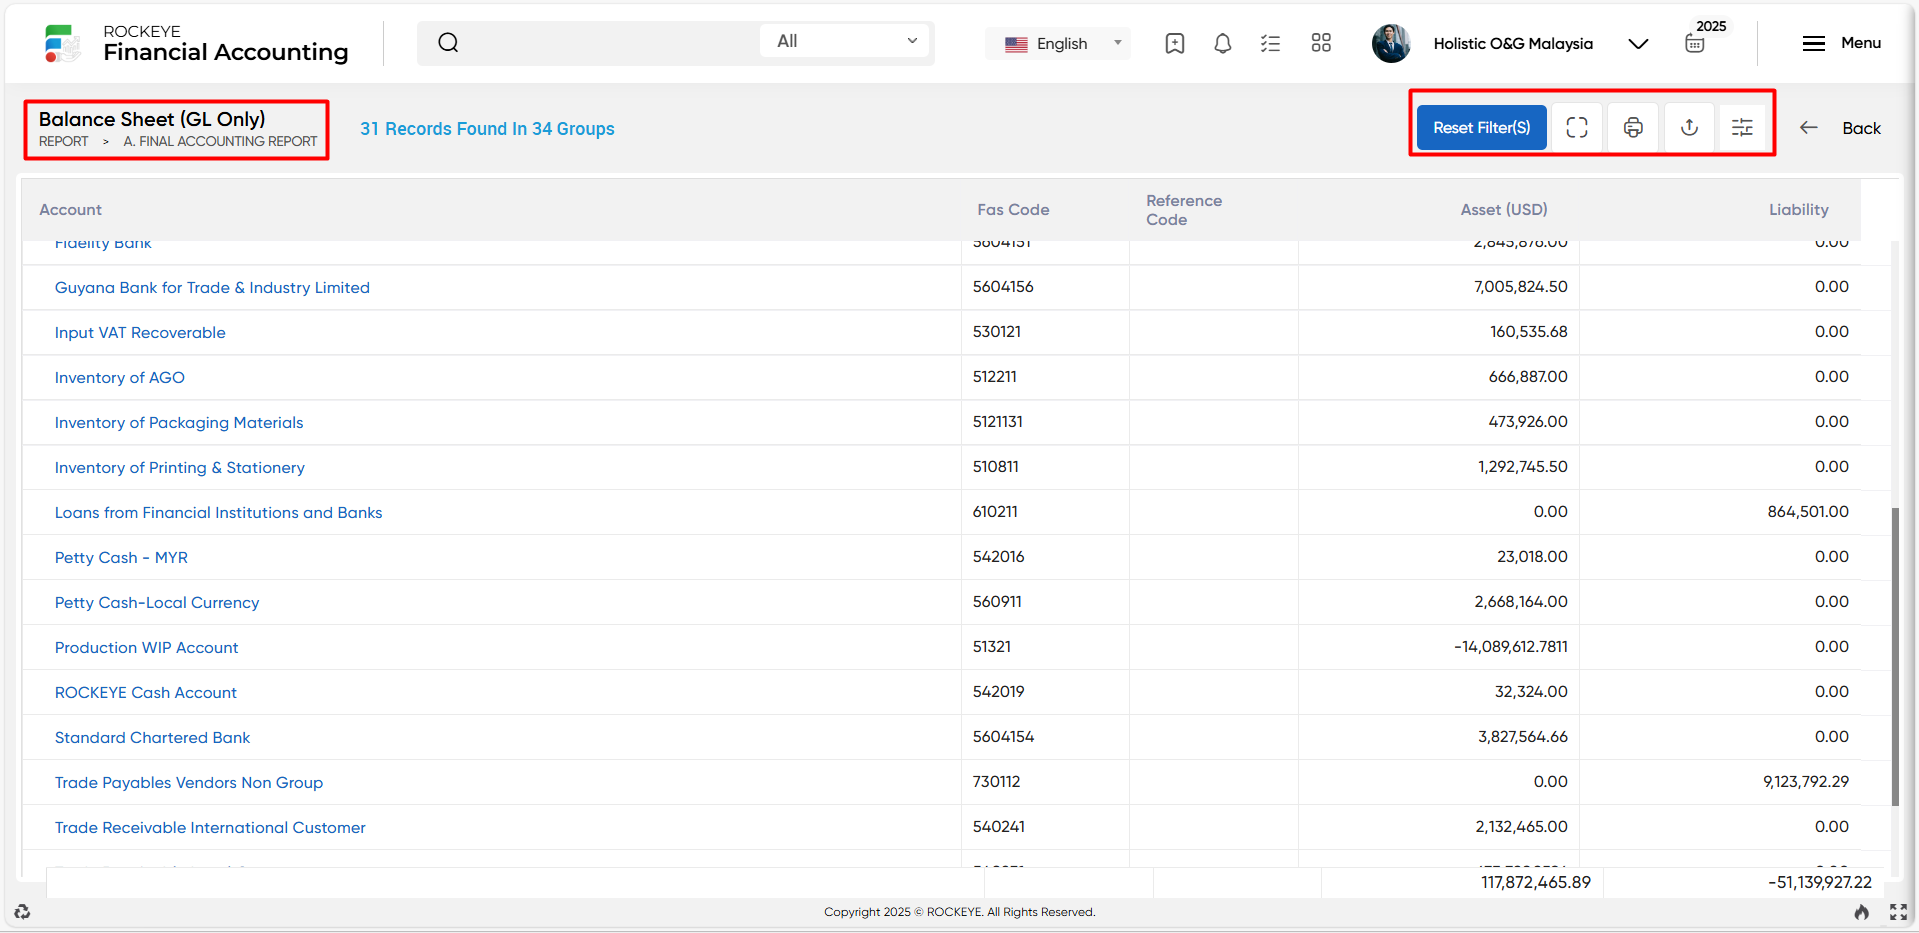This screenshot has width=1919, height=933.
Task: Open Standard Chartered Bank account
Action: coord(153,738)
